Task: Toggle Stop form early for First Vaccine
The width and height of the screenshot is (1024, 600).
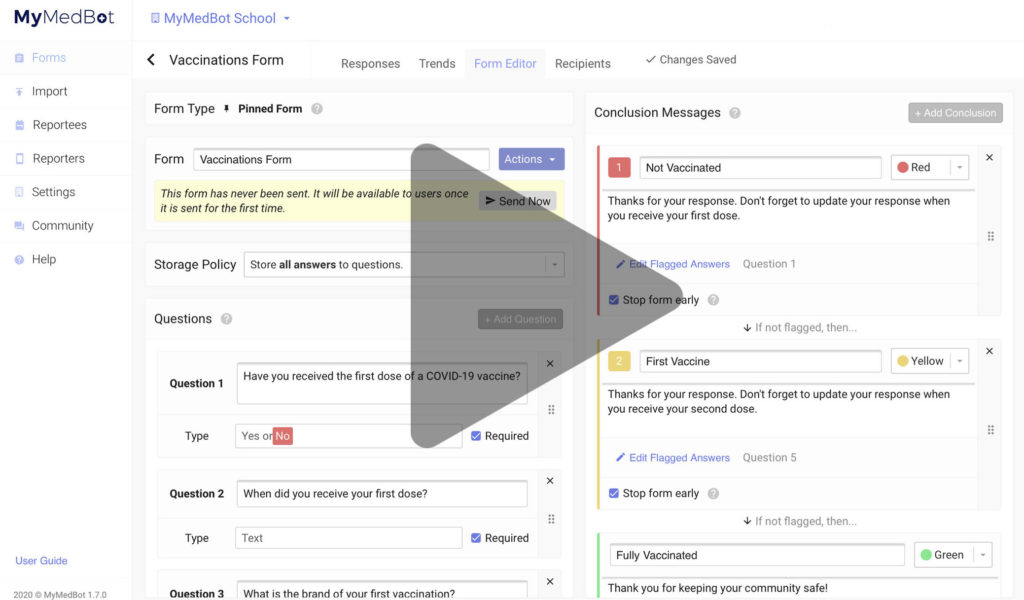Action: tap(614, 494)
